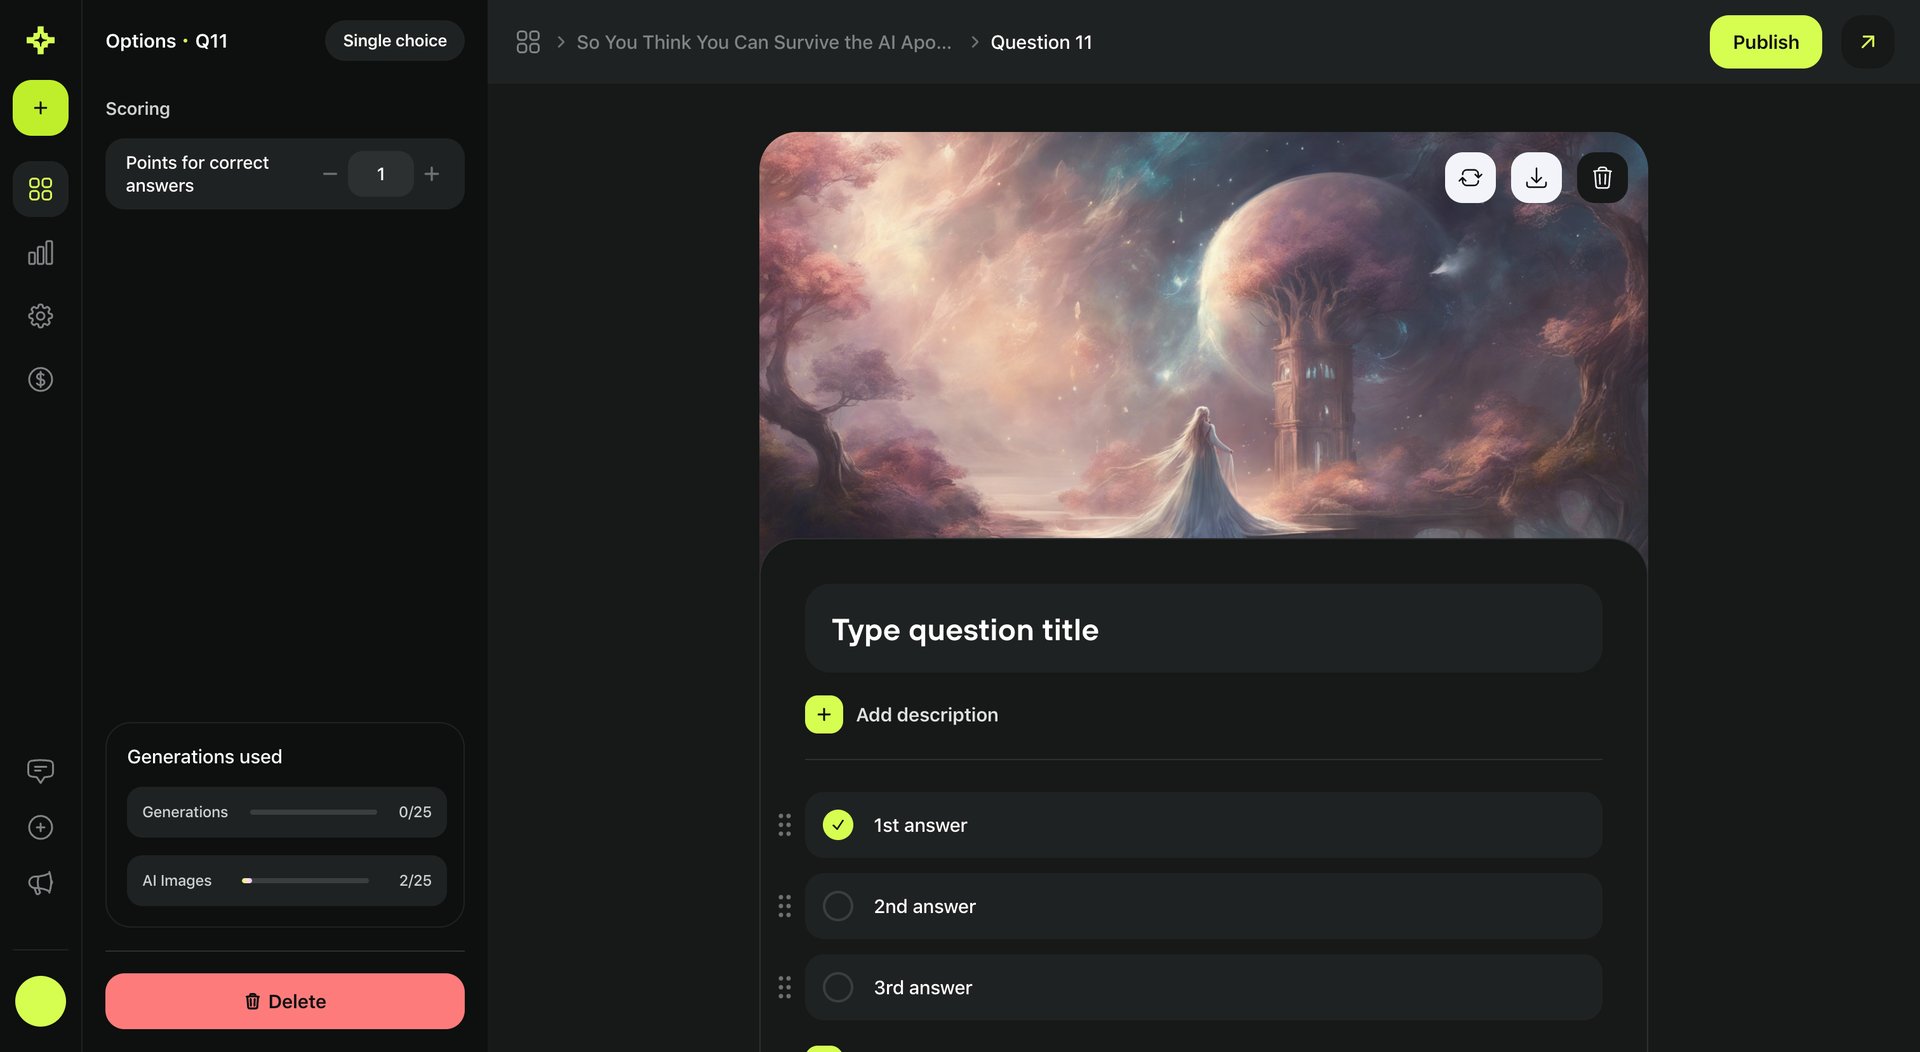This screenshot has height=1052, width=1920.
Task: Mark 2nd answer as correct
Action: point(837,906)
